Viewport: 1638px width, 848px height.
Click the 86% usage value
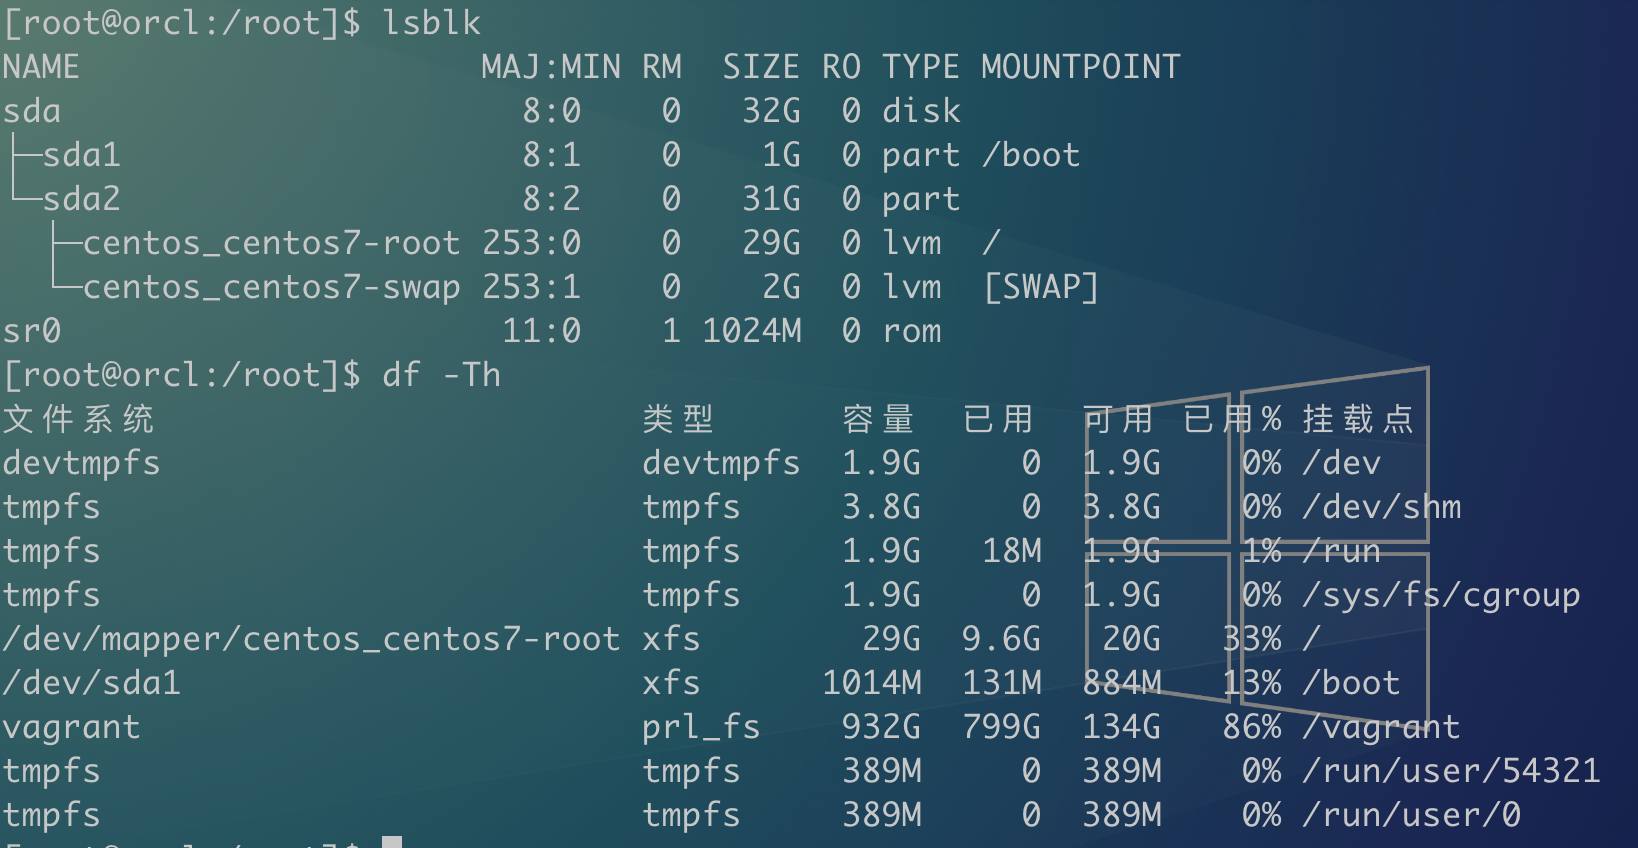1251,727
